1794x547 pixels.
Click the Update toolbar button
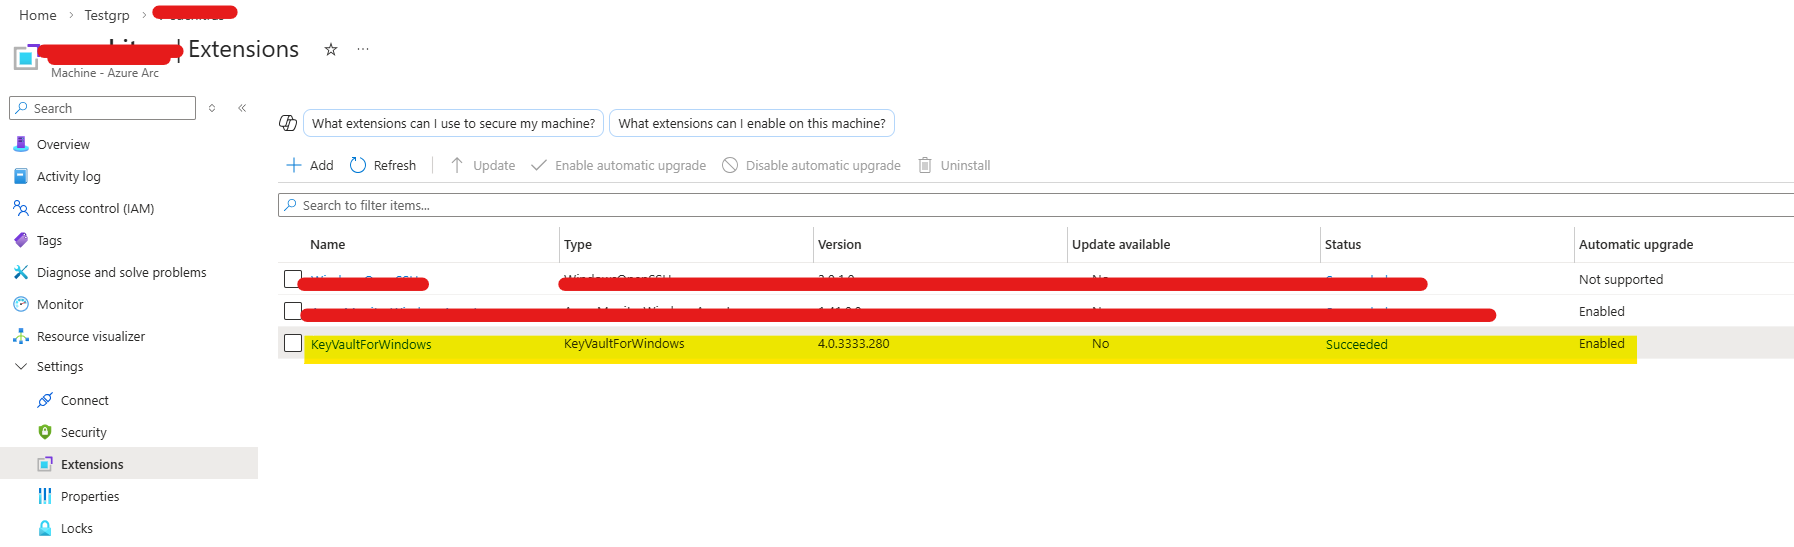(x=482, y=165)
